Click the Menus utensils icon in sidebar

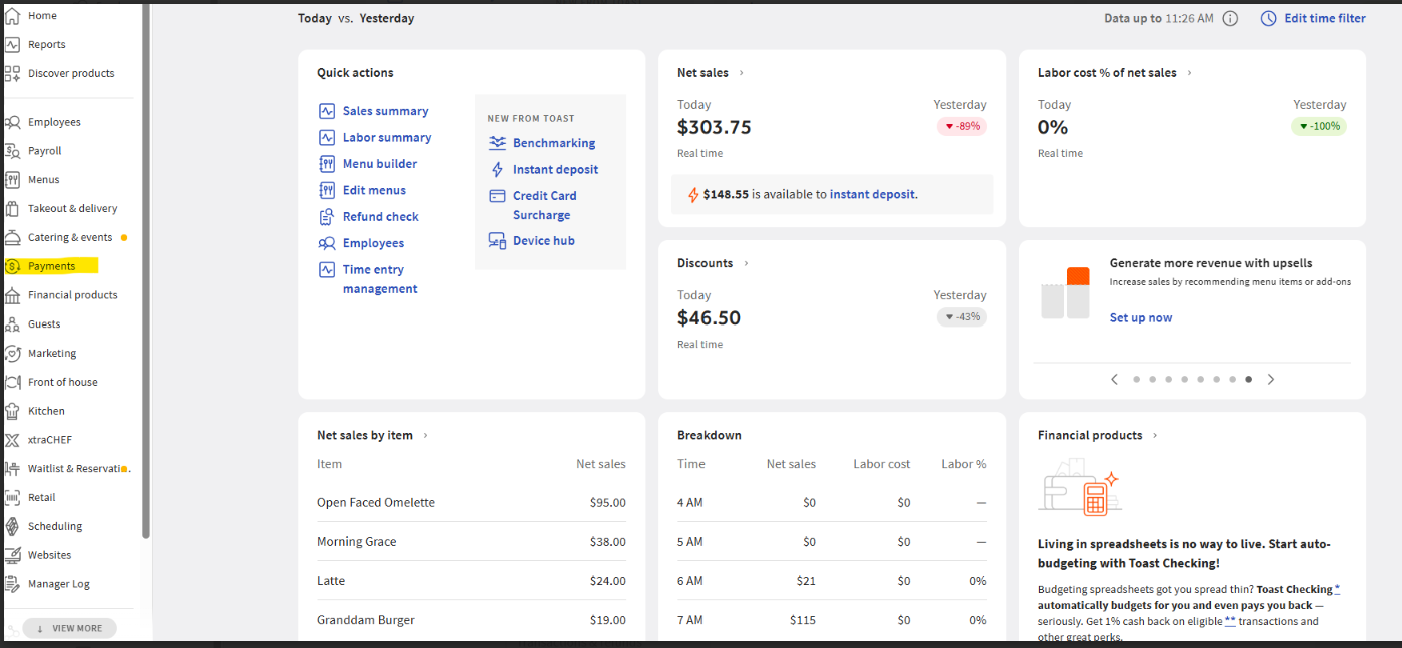[13, 180]
